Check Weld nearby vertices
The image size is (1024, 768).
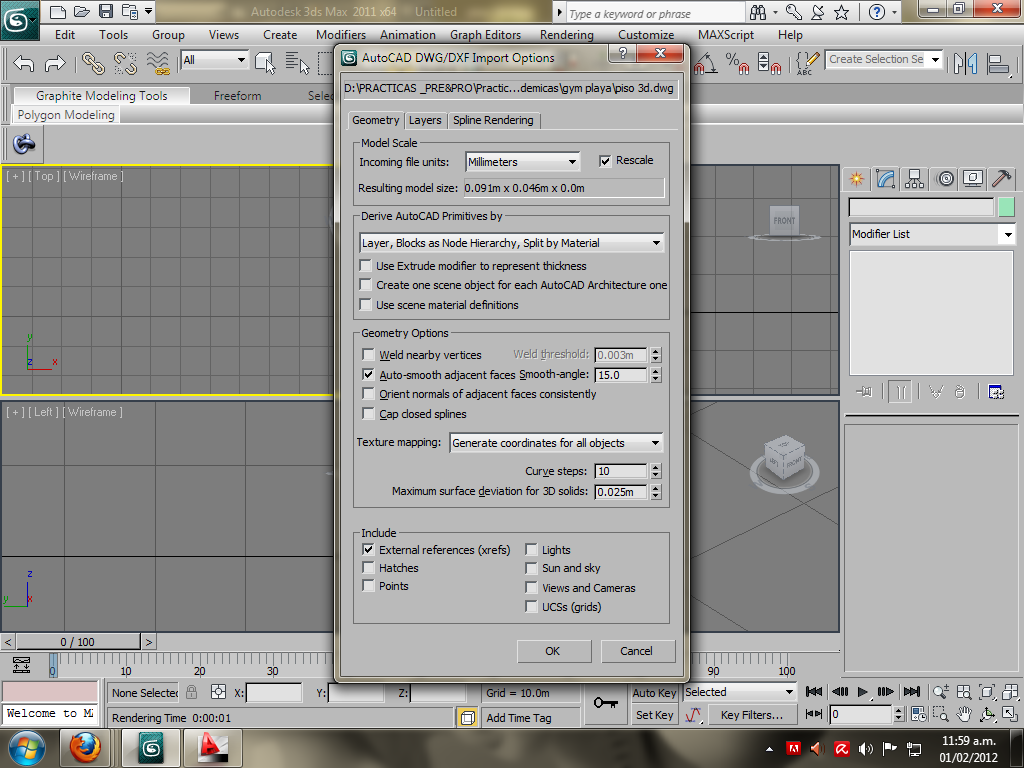368,355
